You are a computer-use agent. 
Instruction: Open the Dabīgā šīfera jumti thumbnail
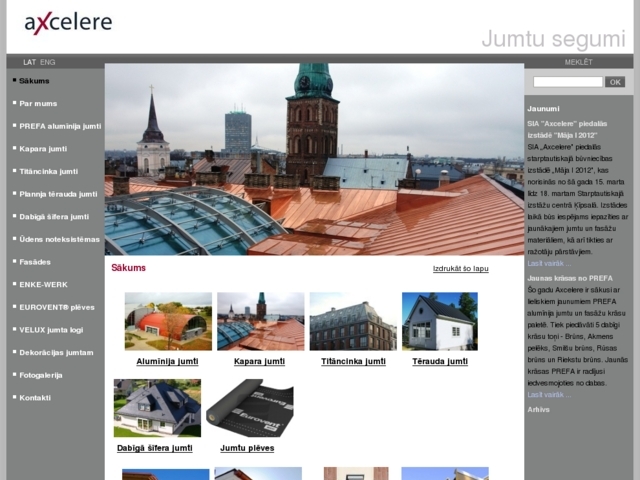pyautogui.click(x=157, y=408)
